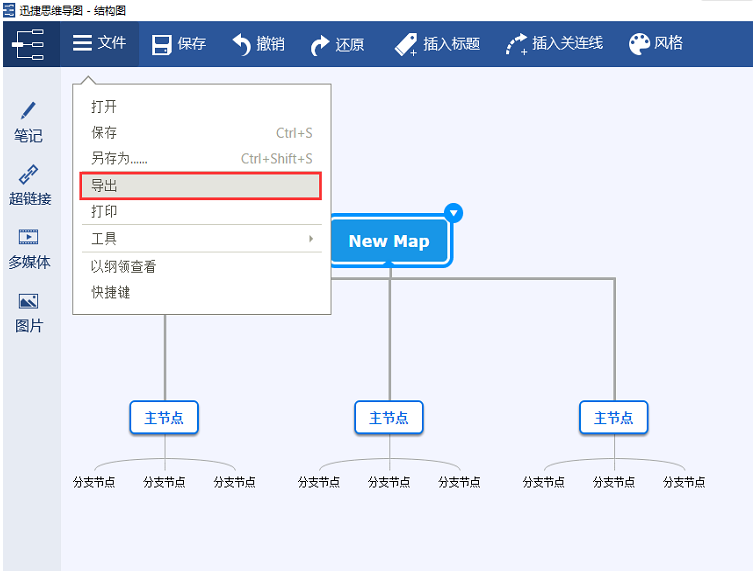Screen dimensions: 754x573
Task: Click the 还原 redo arrow icon
Action: (319, 45)
